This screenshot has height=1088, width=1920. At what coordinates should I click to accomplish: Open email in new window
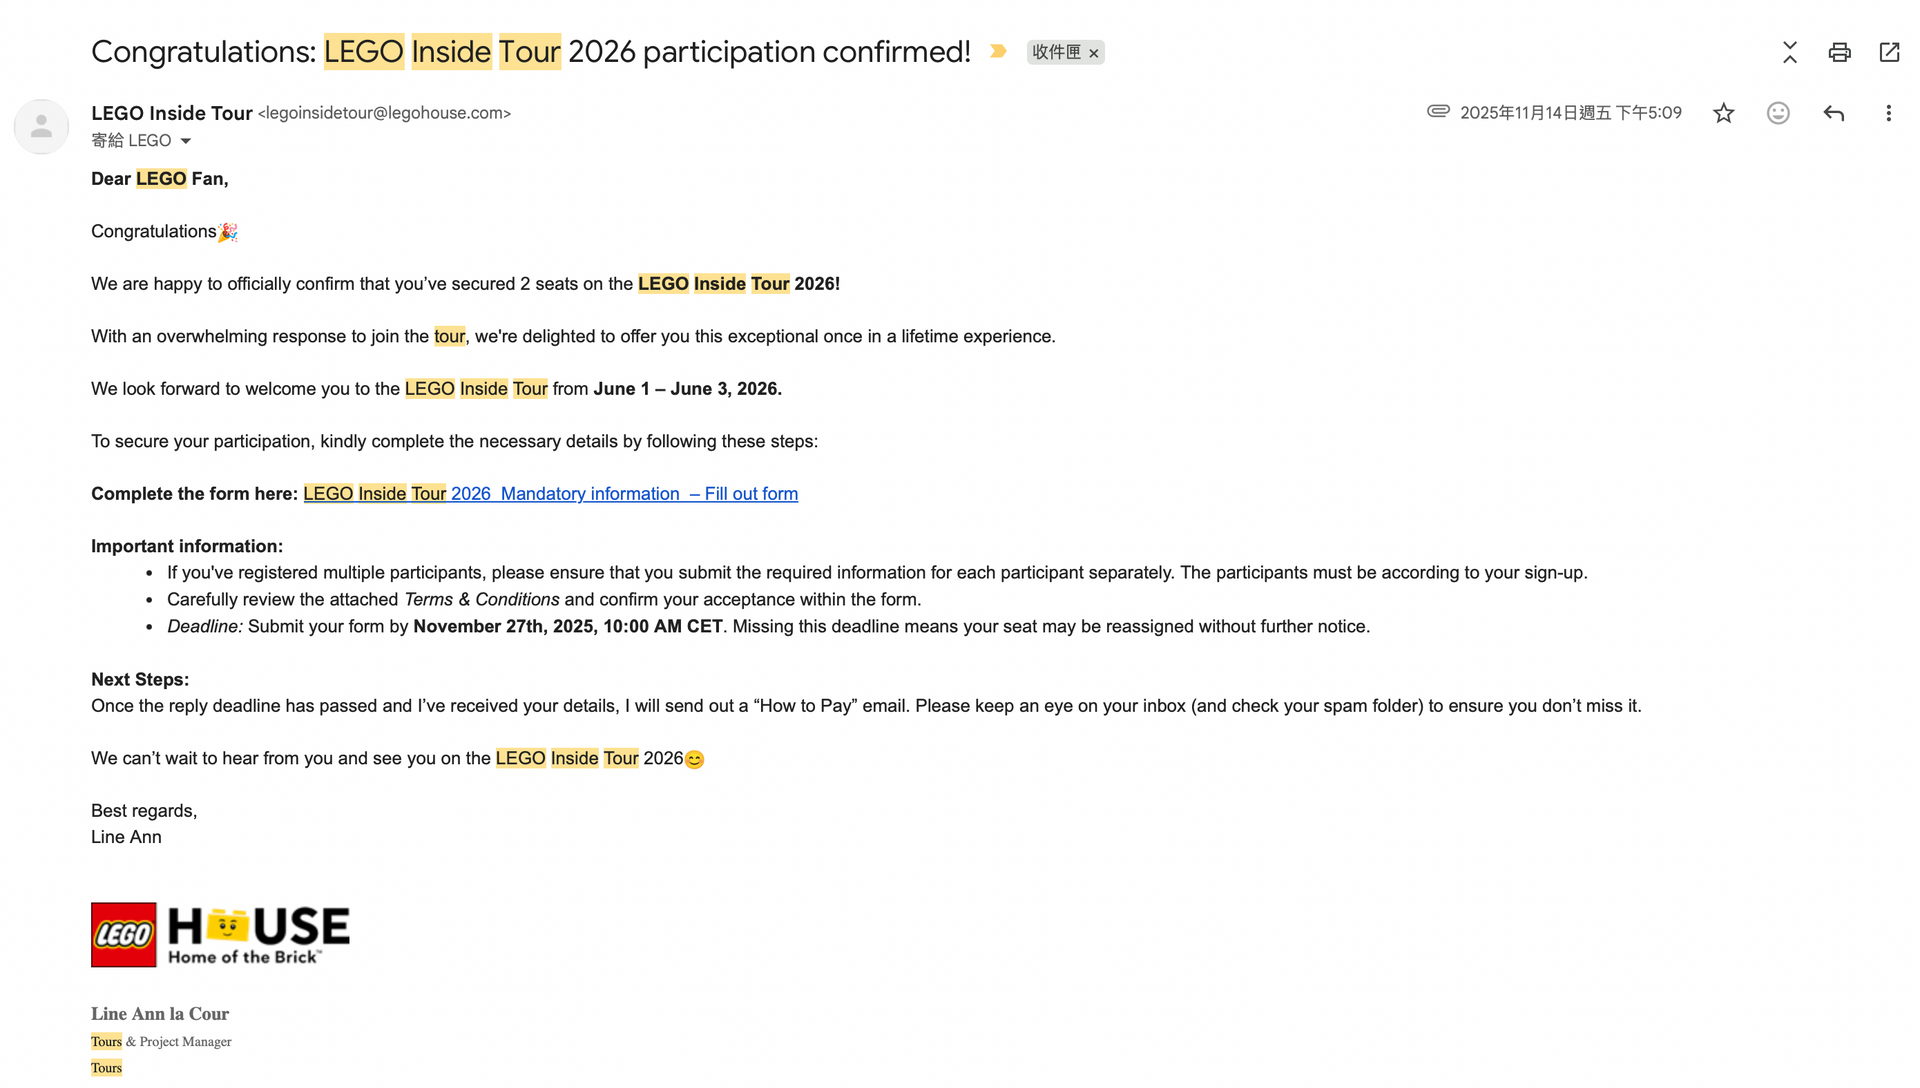point(1889,52)
